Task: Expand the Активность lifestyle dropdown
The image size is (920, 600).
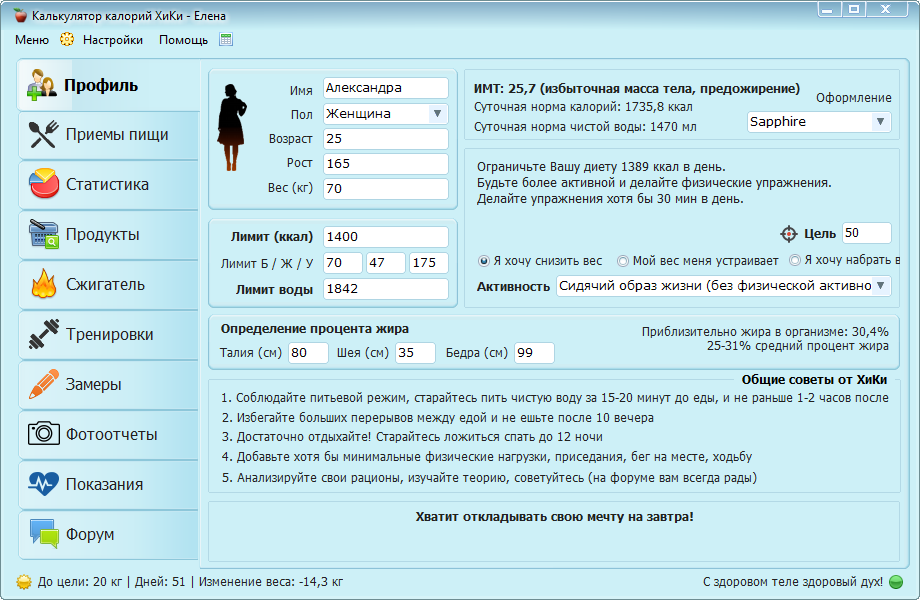Action: pyautogui.click(x=880, y=286)
